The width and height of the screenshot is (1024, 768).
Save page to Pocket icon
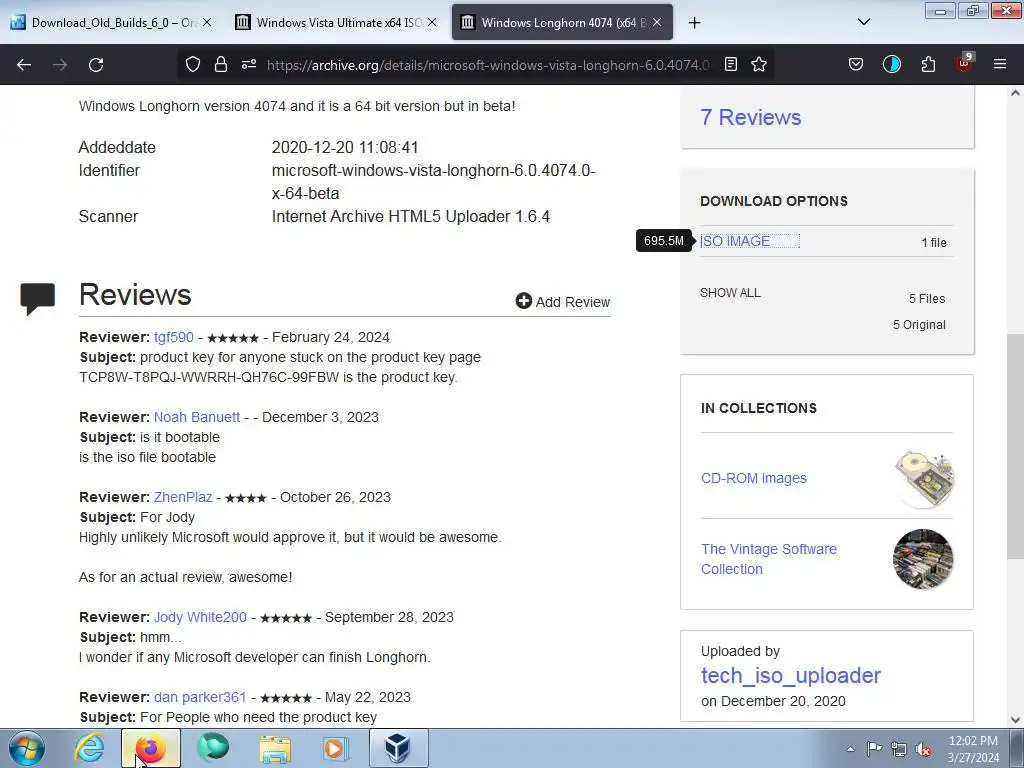[x=856, y=64]
